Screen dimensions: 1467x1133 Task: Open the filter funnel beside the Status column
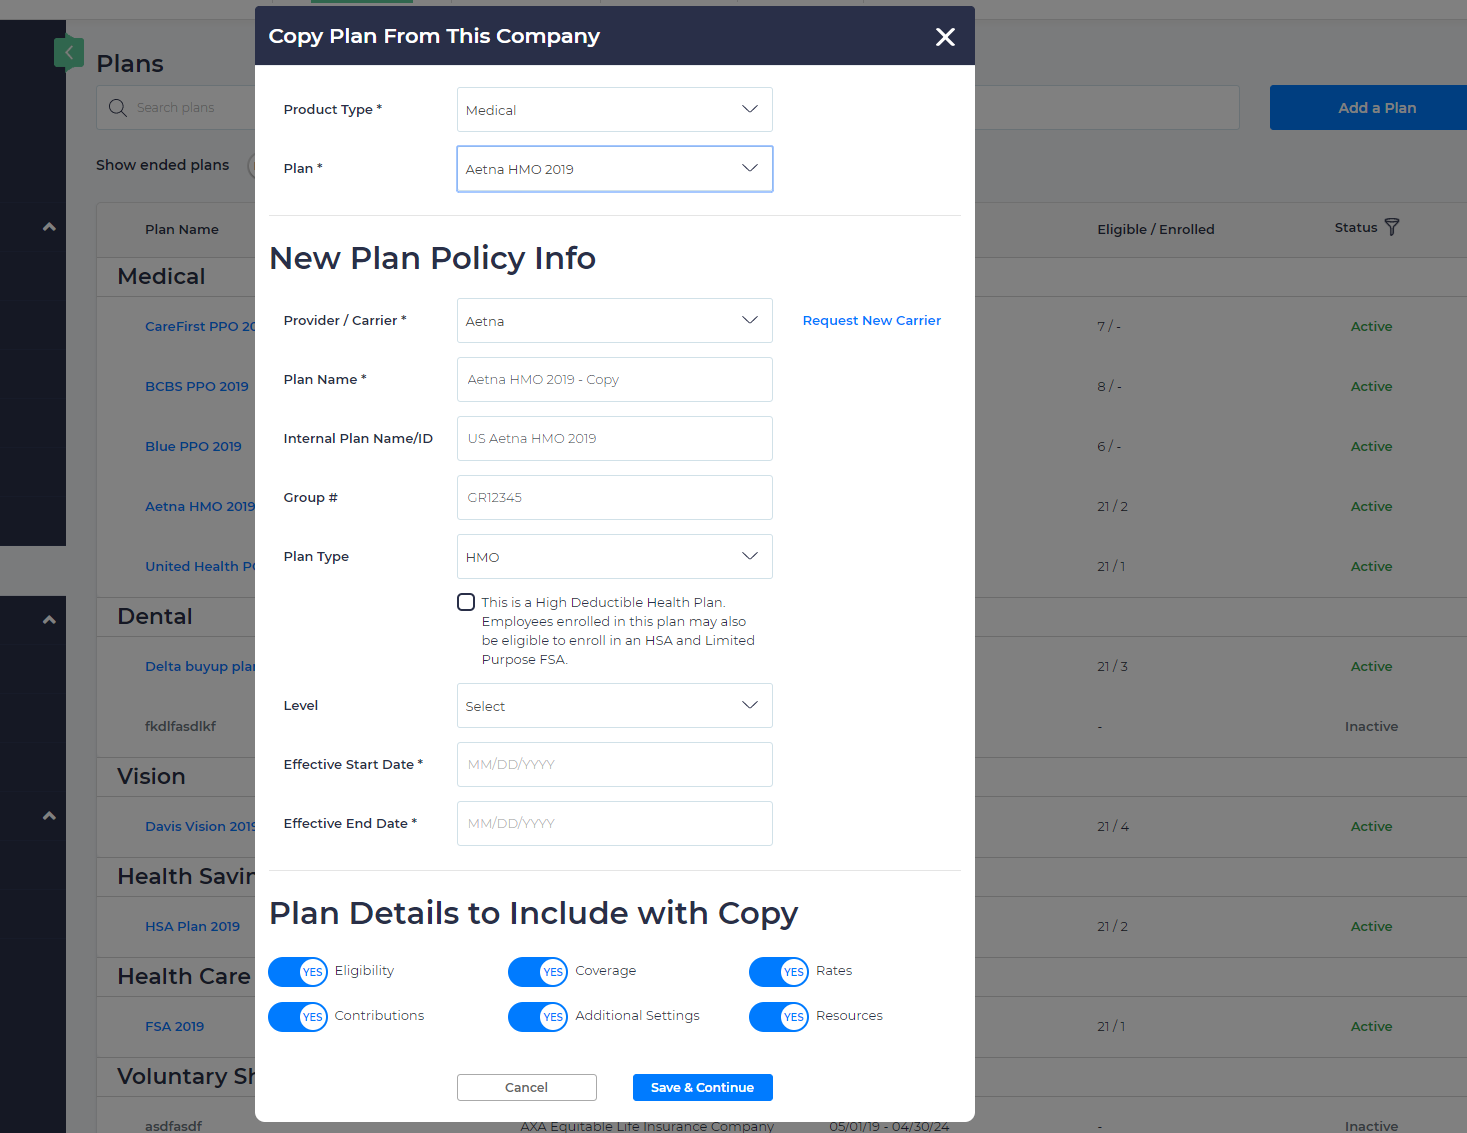click(x=1394, y=227)
